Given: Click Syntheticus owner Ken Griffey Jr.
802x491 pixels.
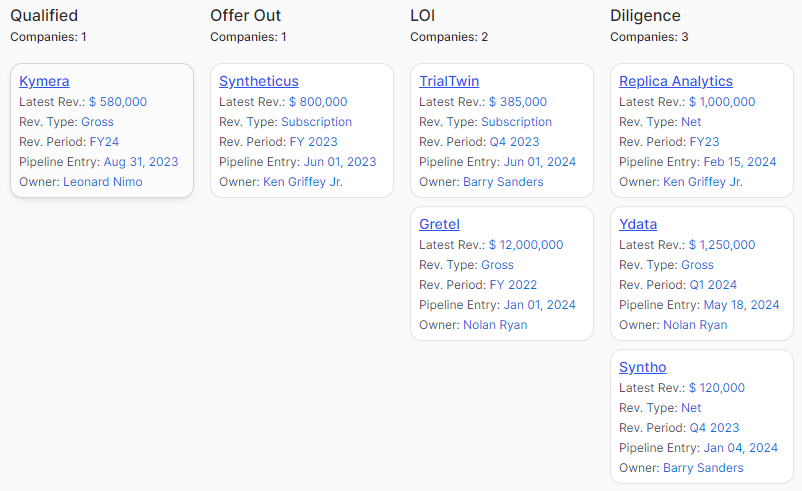Looking at the screenshot, I should coord(303,182).
